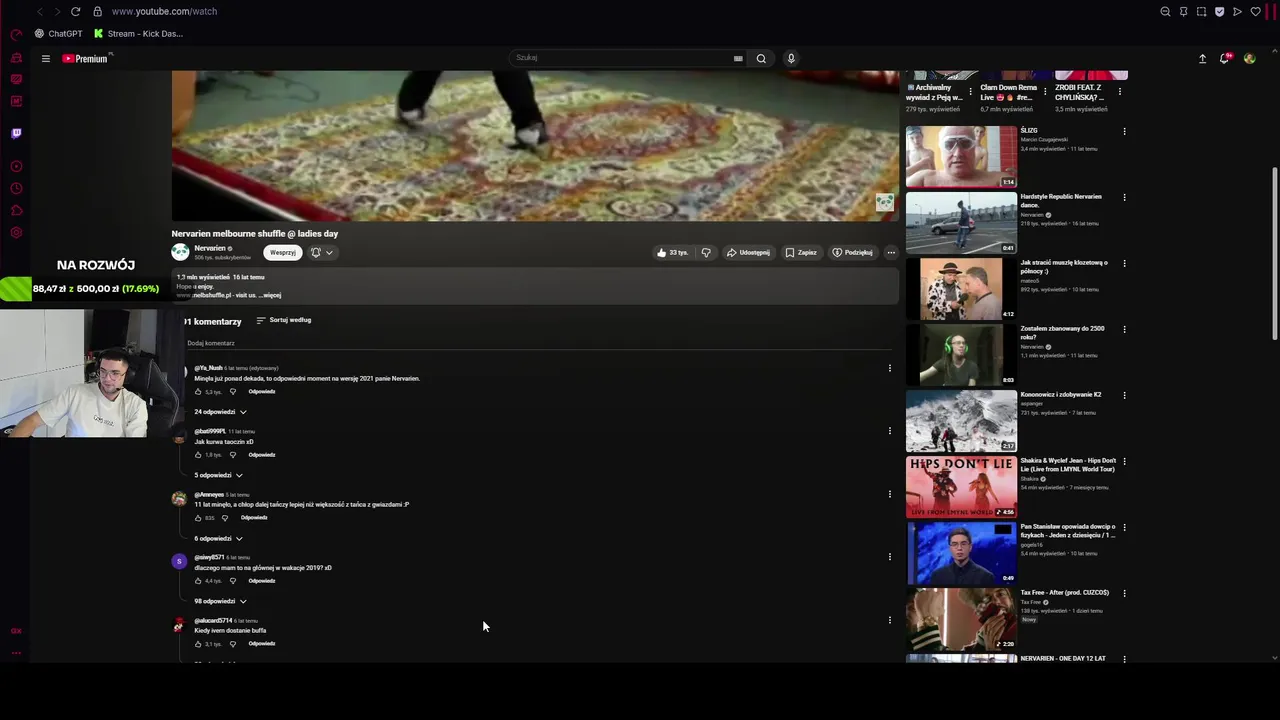The width and height of the screenshot is (1280, 720).
Task: Like the video (33 tys.)
Action: 672,252
